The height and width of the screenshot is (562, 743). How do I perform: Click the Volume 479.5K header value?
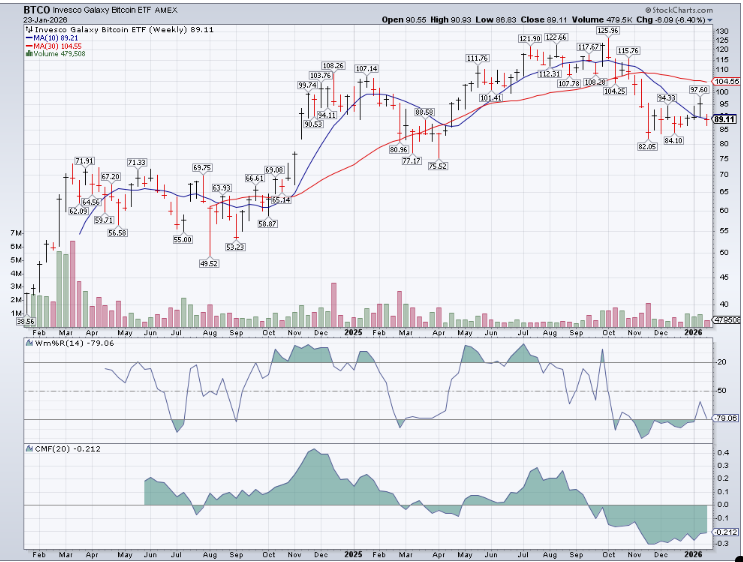pyautogui.click(x=622, y=18)
